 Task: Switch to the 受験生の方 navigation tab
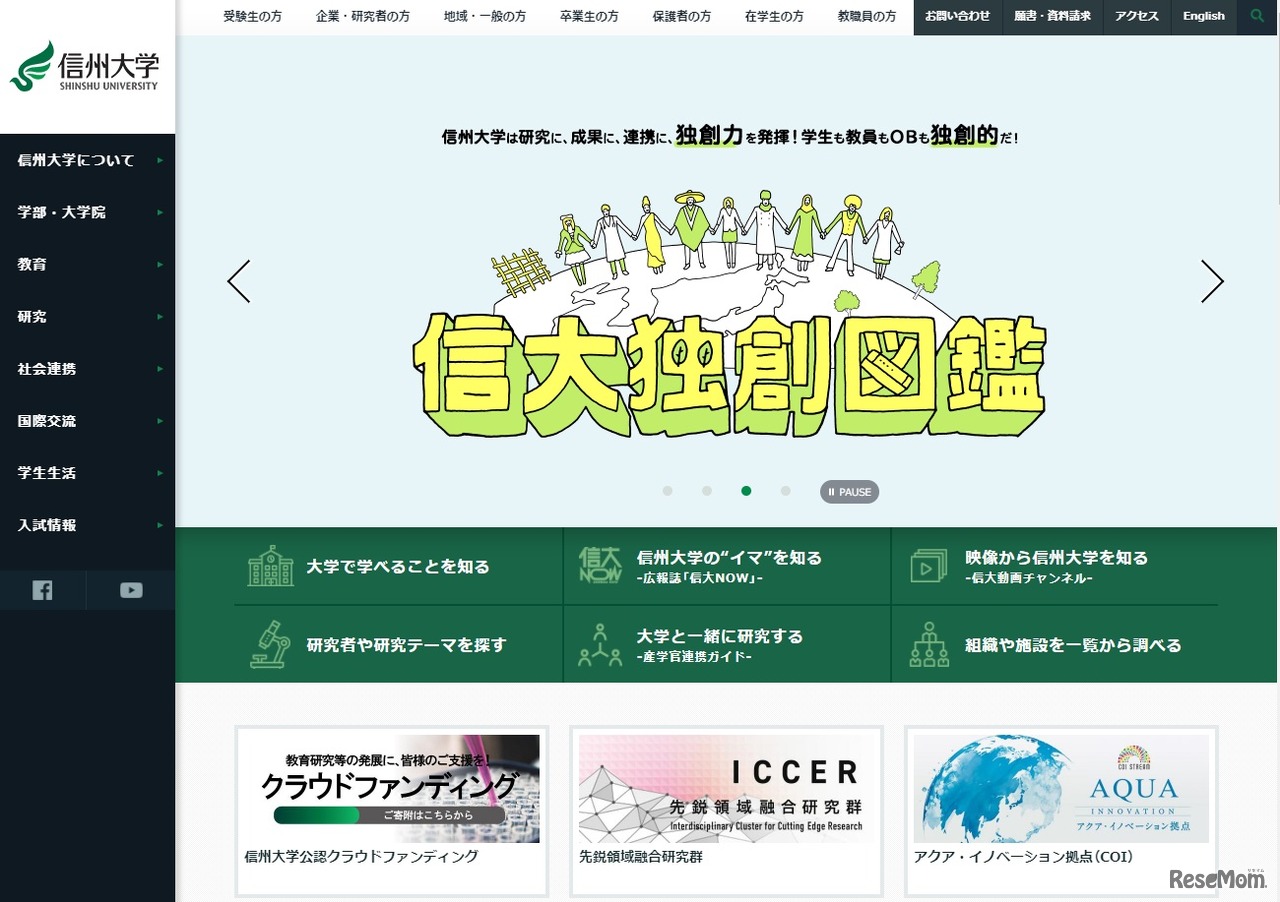251,16
